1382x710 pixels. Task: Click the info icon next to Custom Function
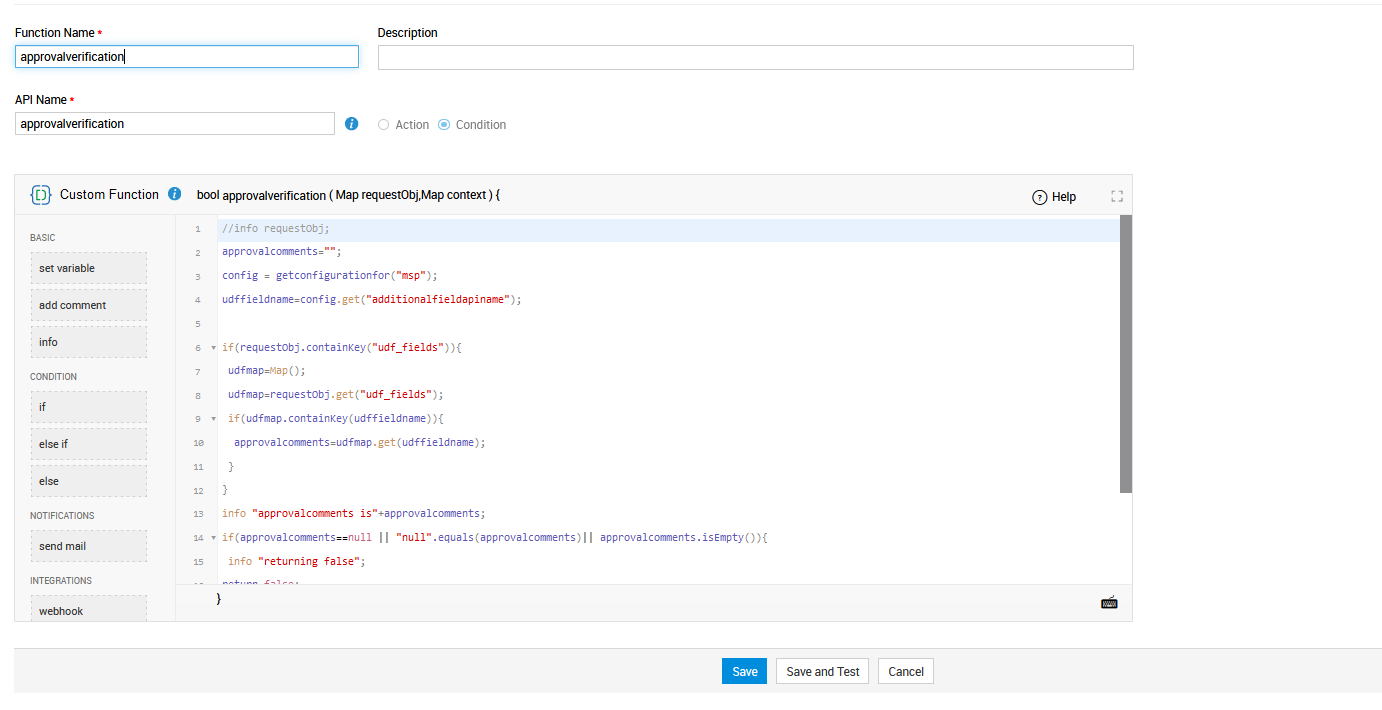pyautogui.click(x=175, y=194)
